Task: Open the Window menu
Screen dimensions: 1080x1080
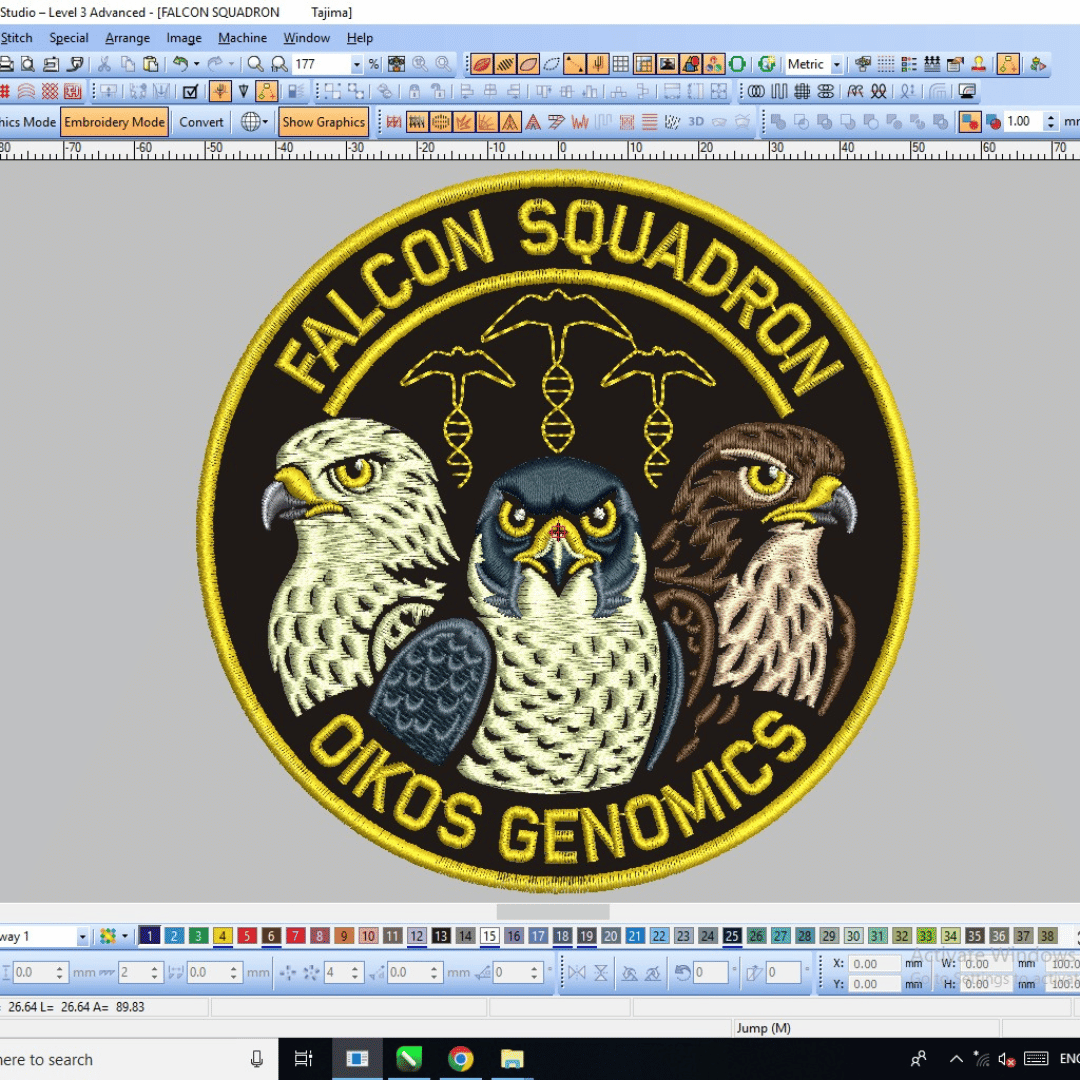Action: pos(307,38)
